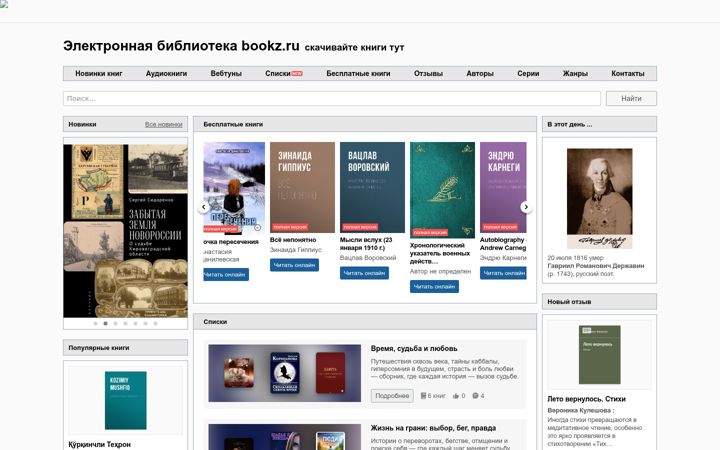Select third dot of Новинки slider
Image resolution: width=720 pixels, height=450 pixels.
click(115, 323)
